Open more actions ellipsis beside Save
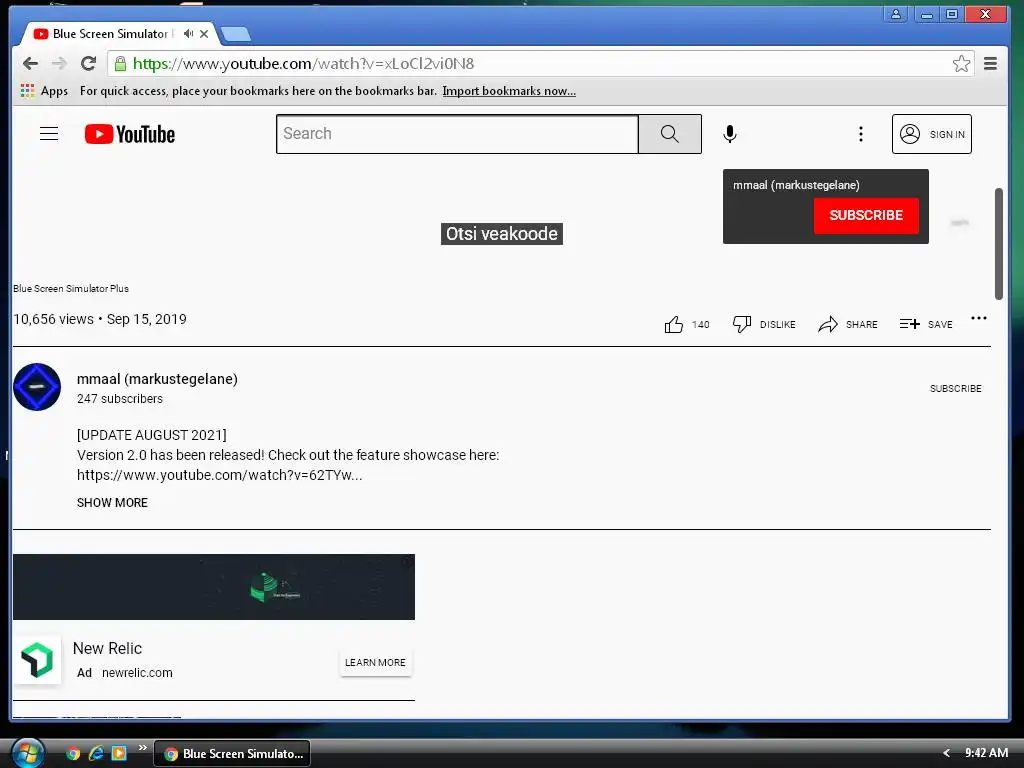This screenshot has width=1024, height=768. pos(978,318)
